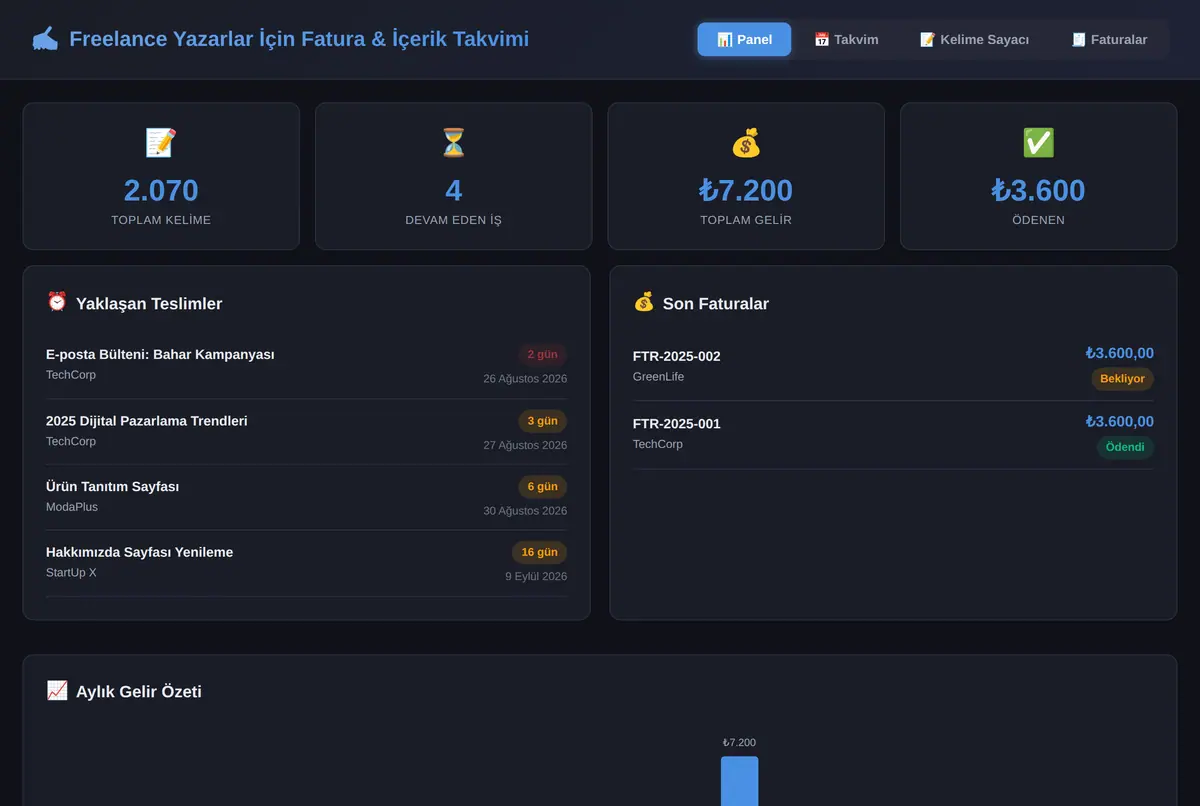Click the GreenLife client name
1200x806 pixels.
[x=658, y=377]
